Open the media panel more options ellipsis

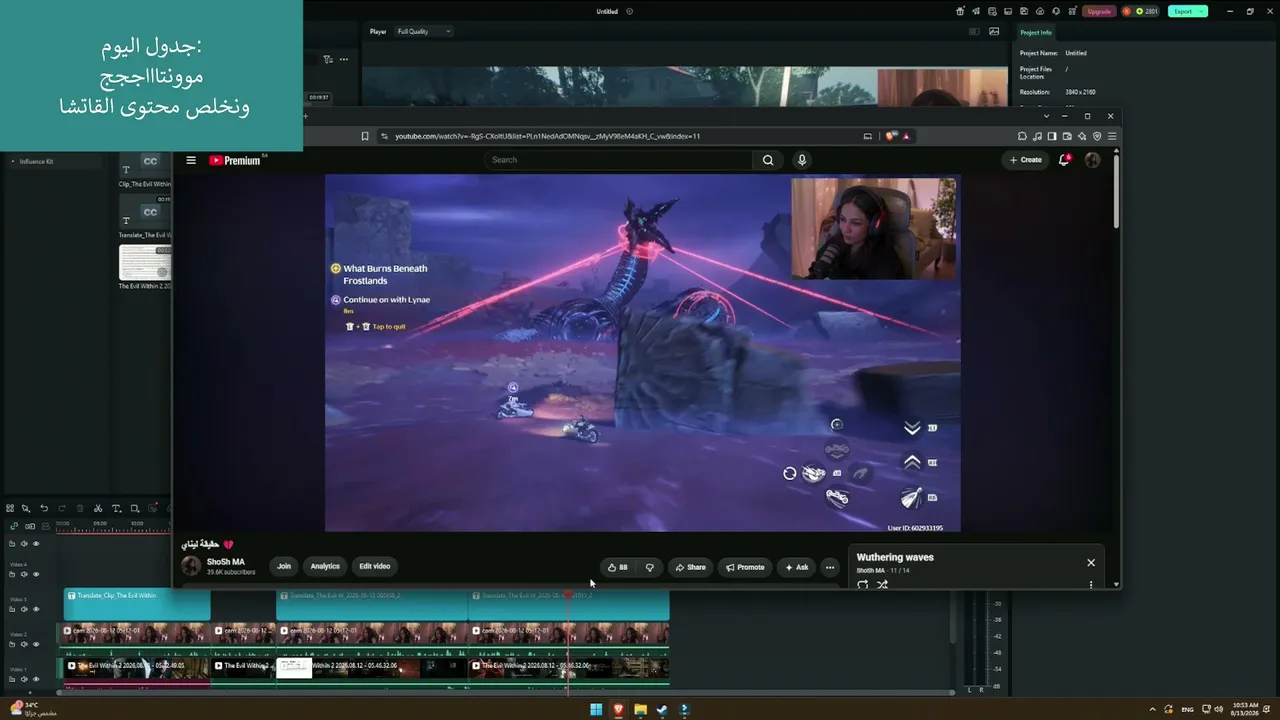(x=344, y=59)
